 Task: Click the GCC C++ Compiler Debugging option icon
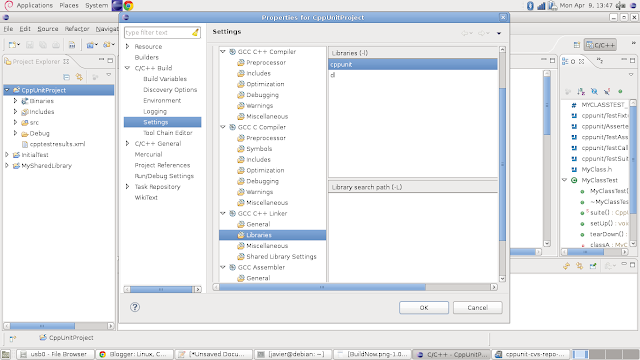click(241, 95)
